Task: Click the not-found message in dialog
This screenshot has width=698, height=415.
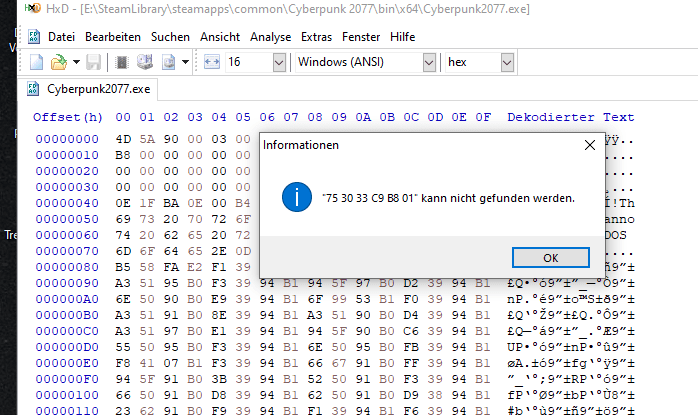Action: pyautogui.click(x=449, y=198)
